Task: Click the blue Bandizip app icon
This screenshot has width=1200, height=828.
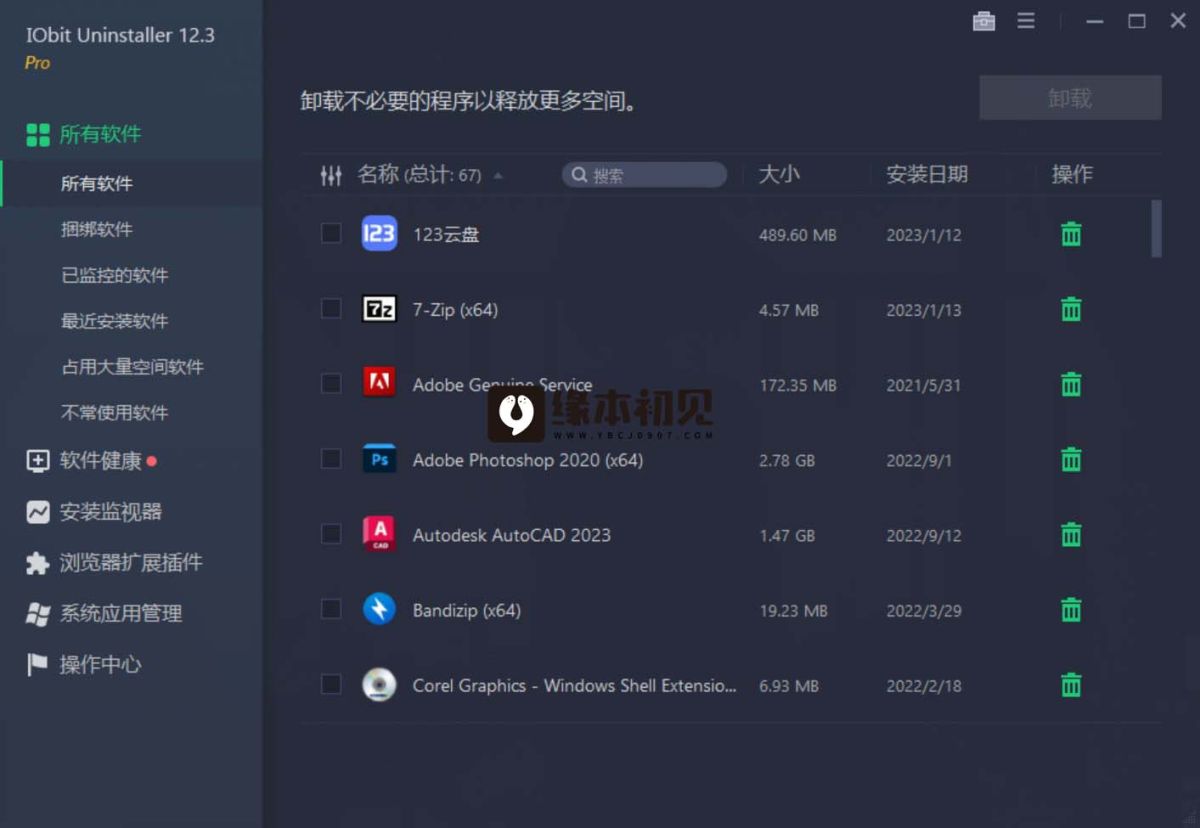Action: pyautogui.click(x=379, y=609)
